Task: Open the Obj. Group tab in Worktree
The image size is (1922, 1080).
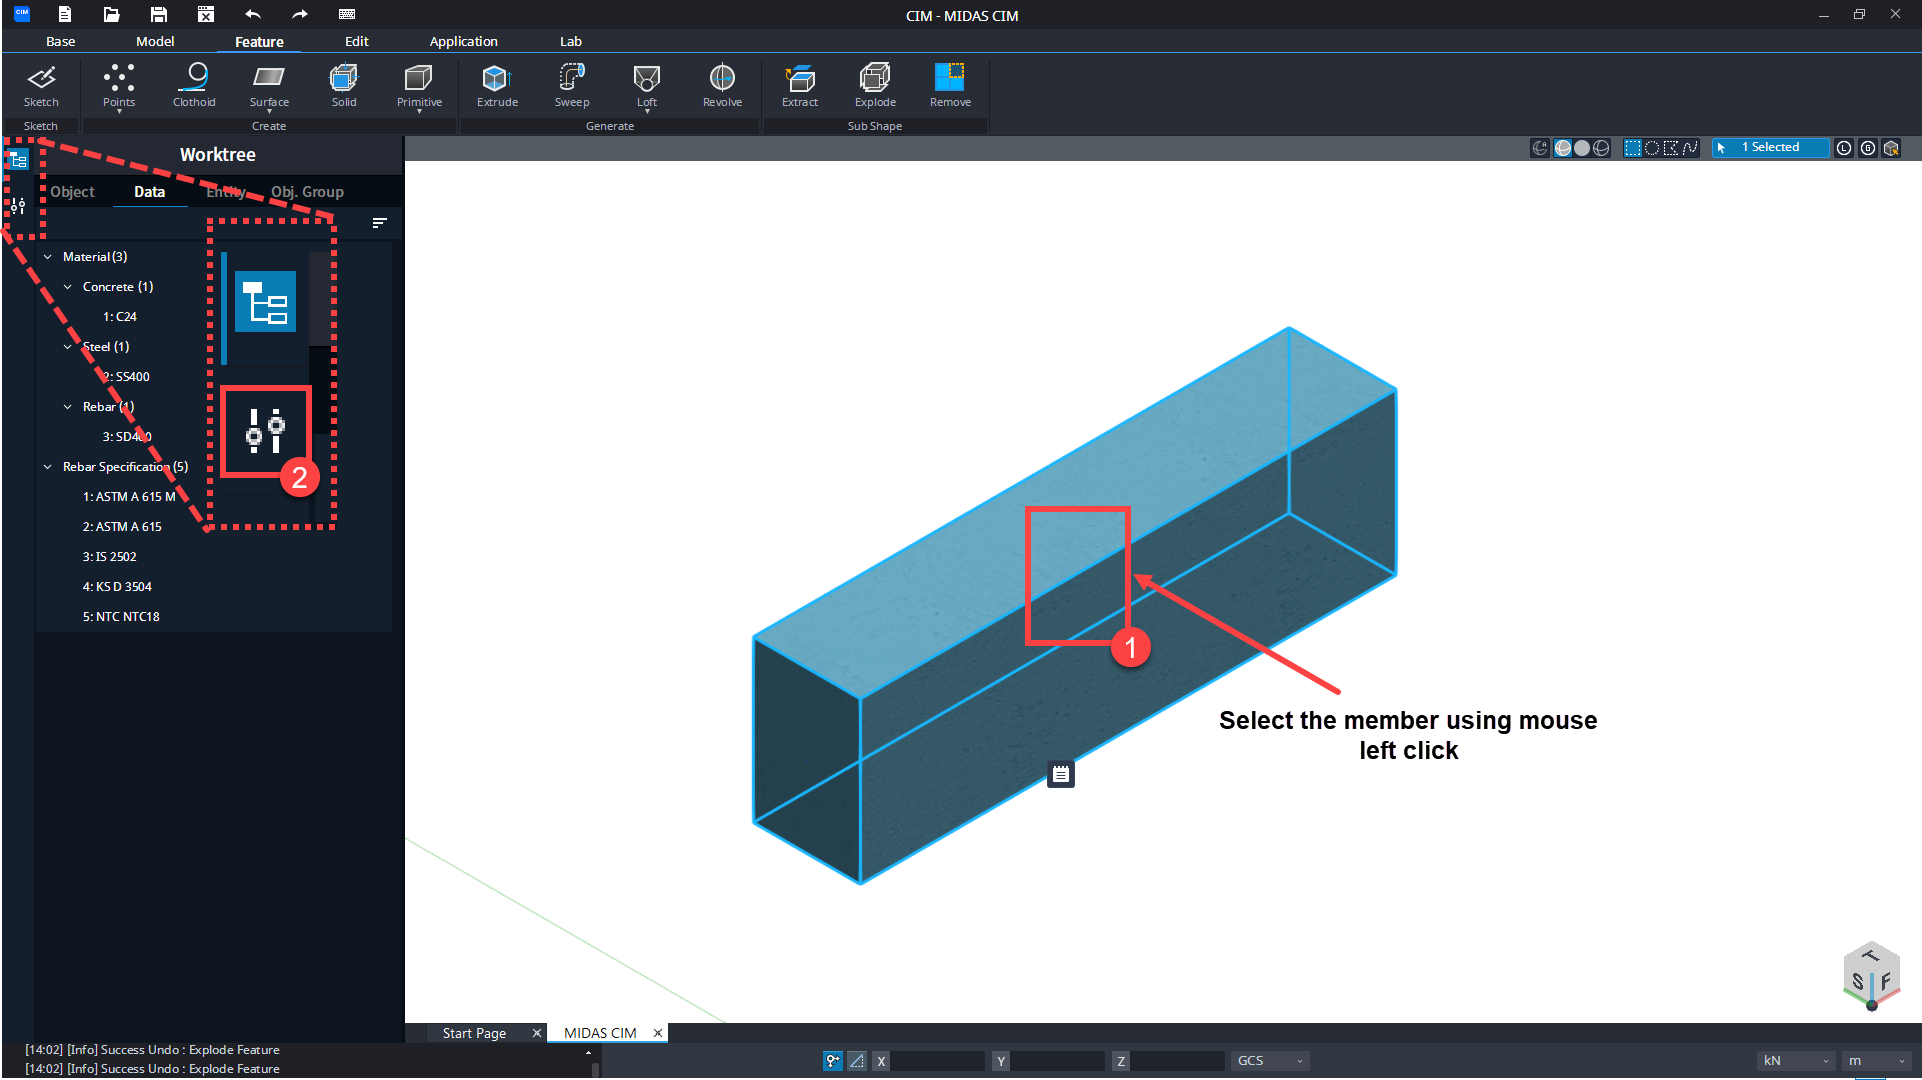Action: coord(307,191)
